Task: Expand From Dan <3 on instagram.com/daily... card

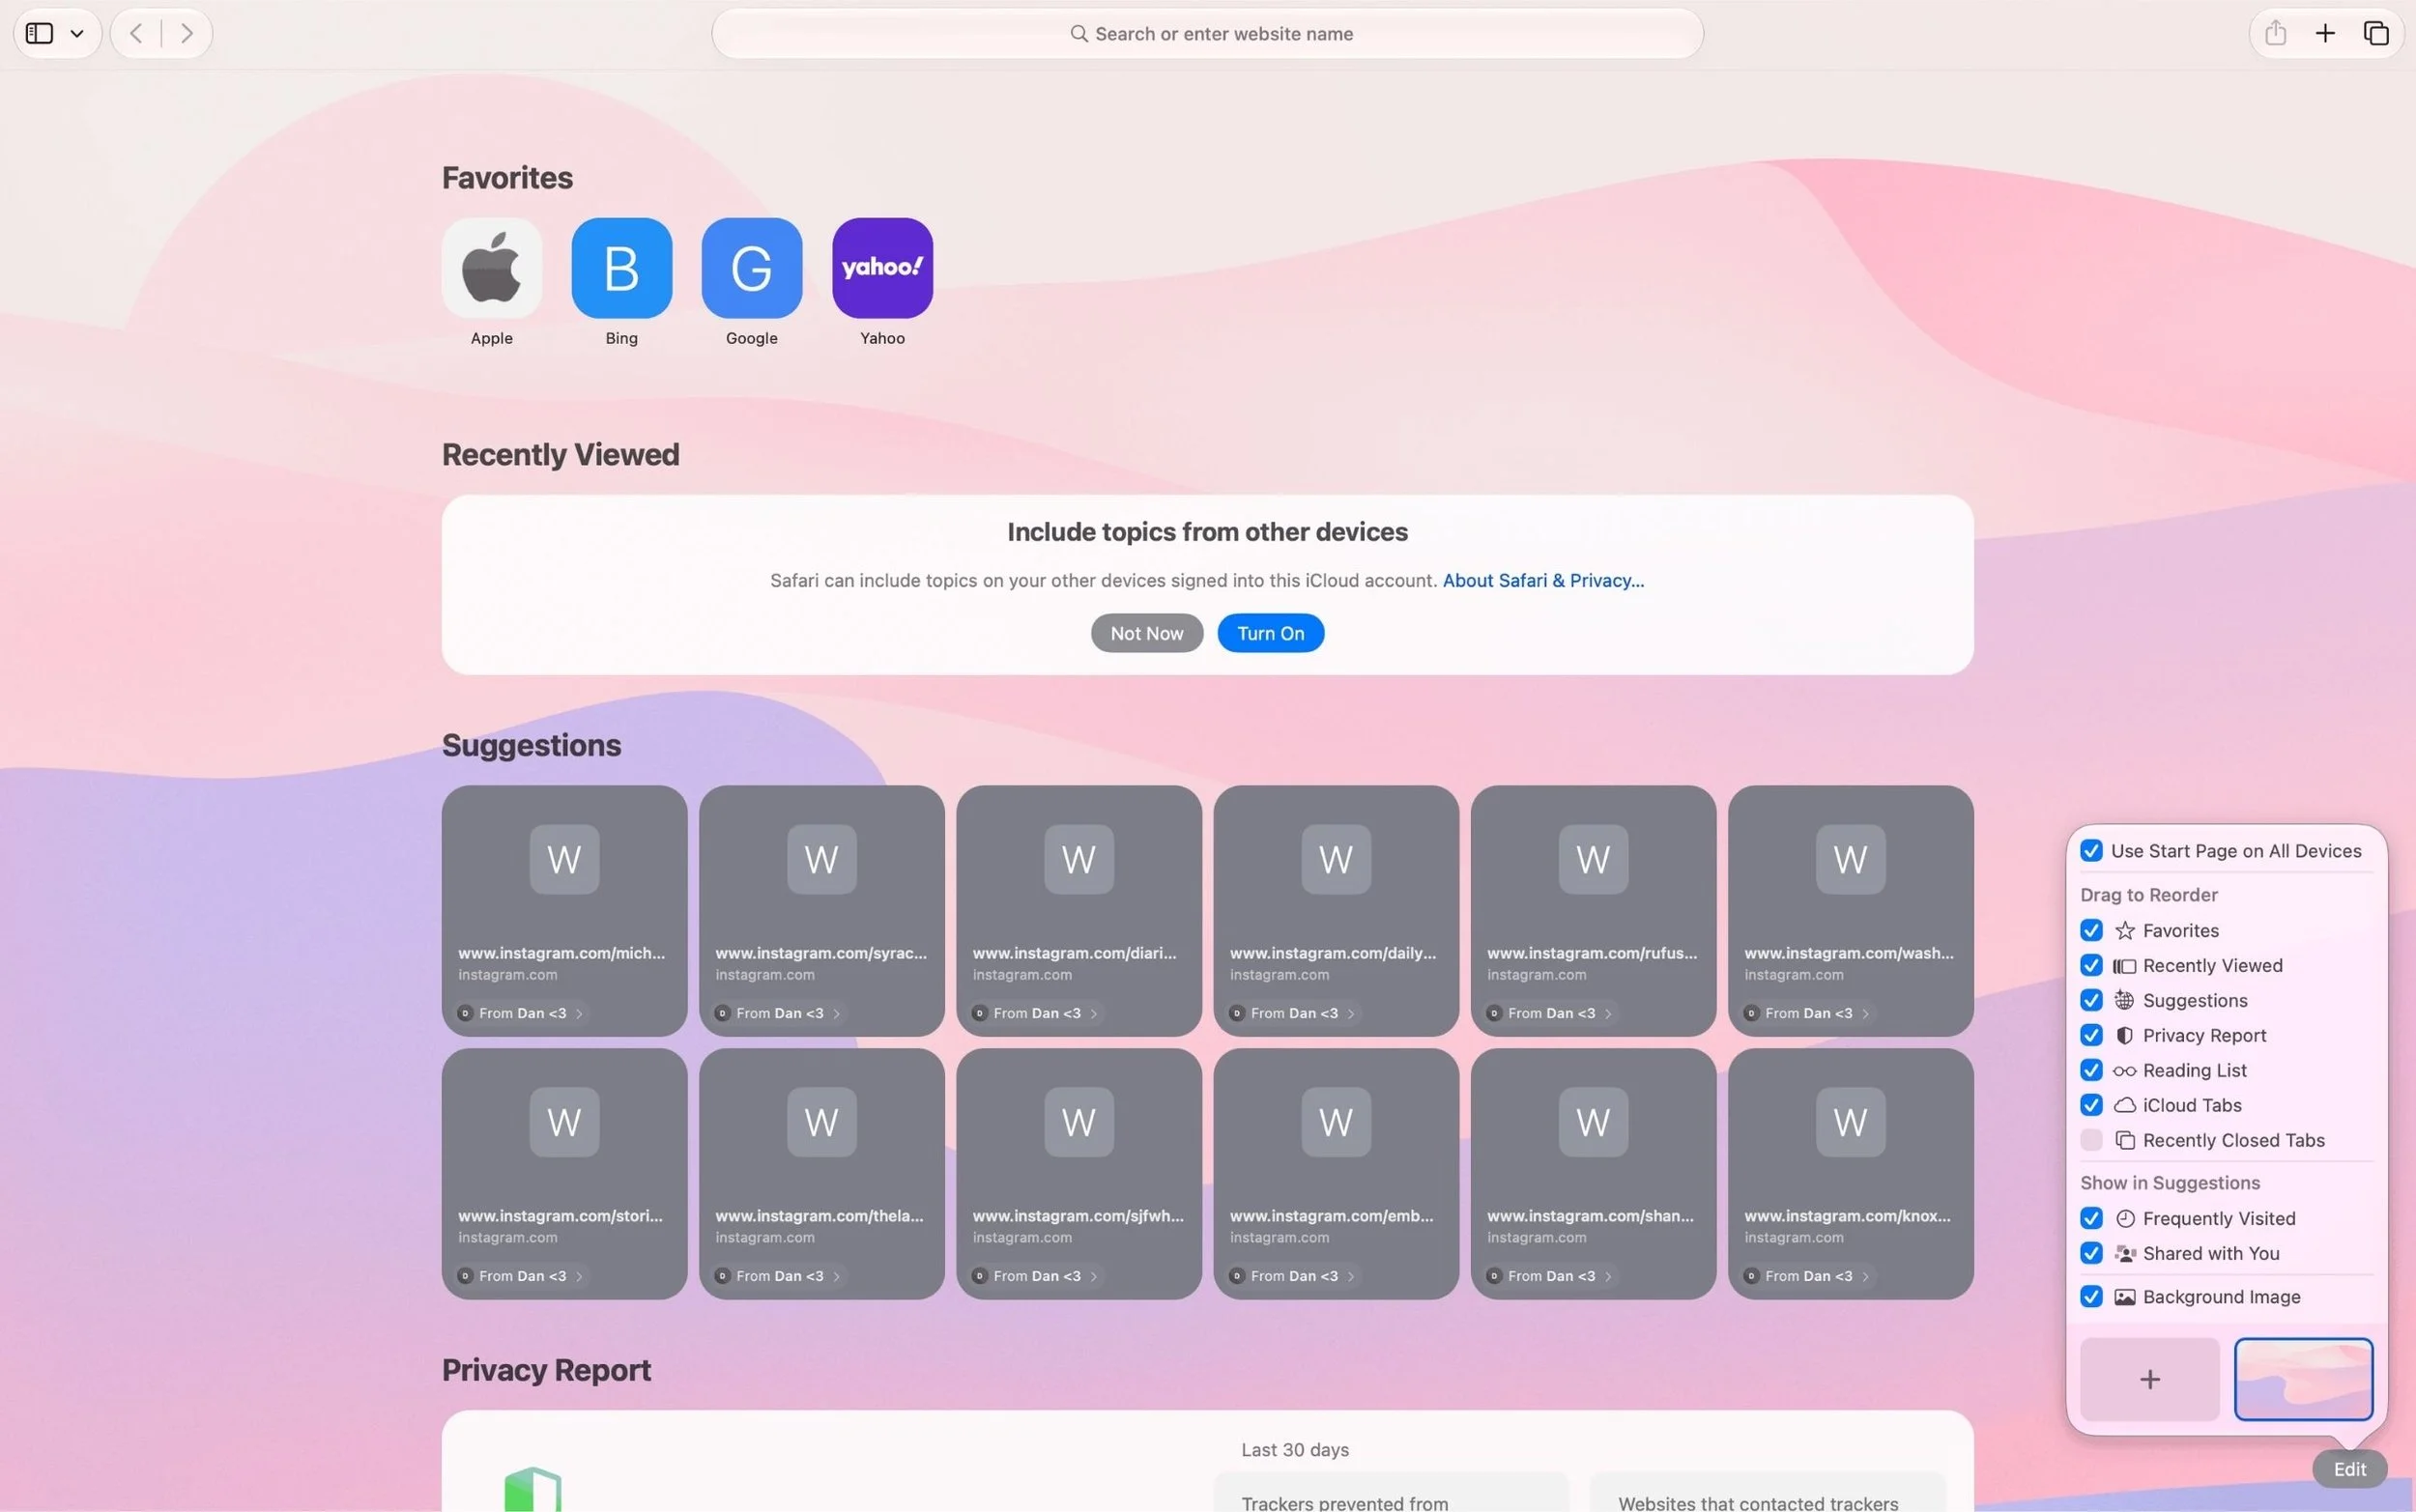Action: coord(1293,1013)
